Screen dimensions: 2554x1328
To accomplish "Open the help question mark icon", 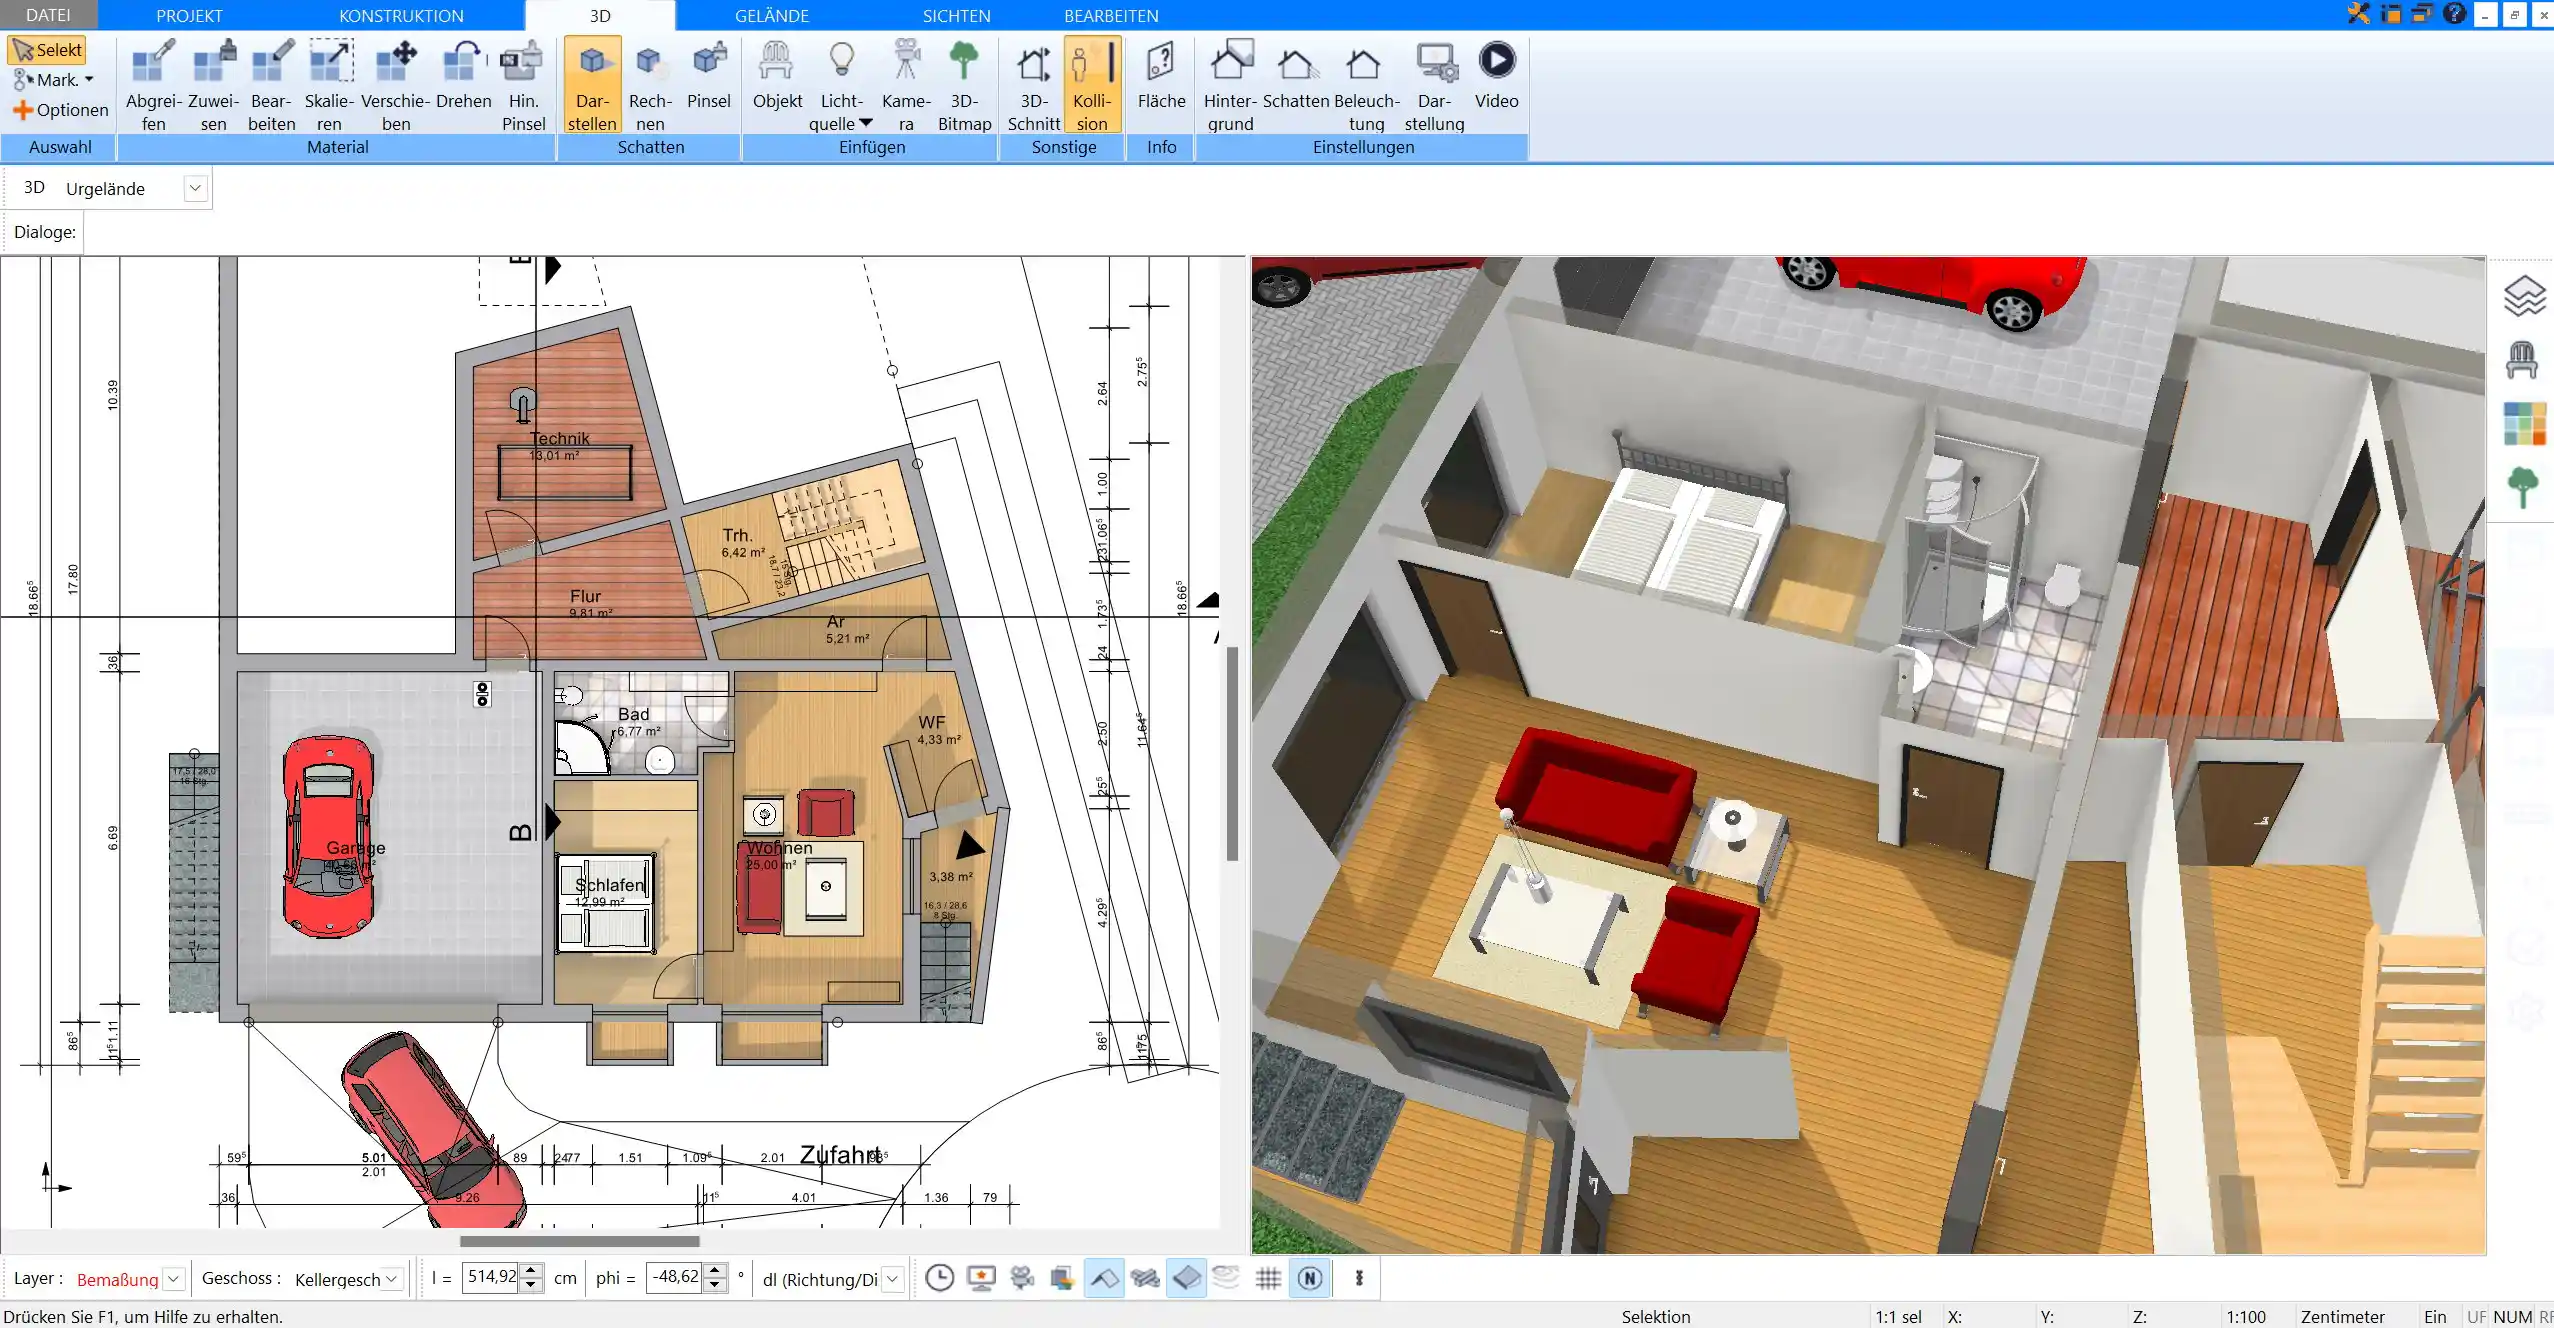I will pos(2454,14).
